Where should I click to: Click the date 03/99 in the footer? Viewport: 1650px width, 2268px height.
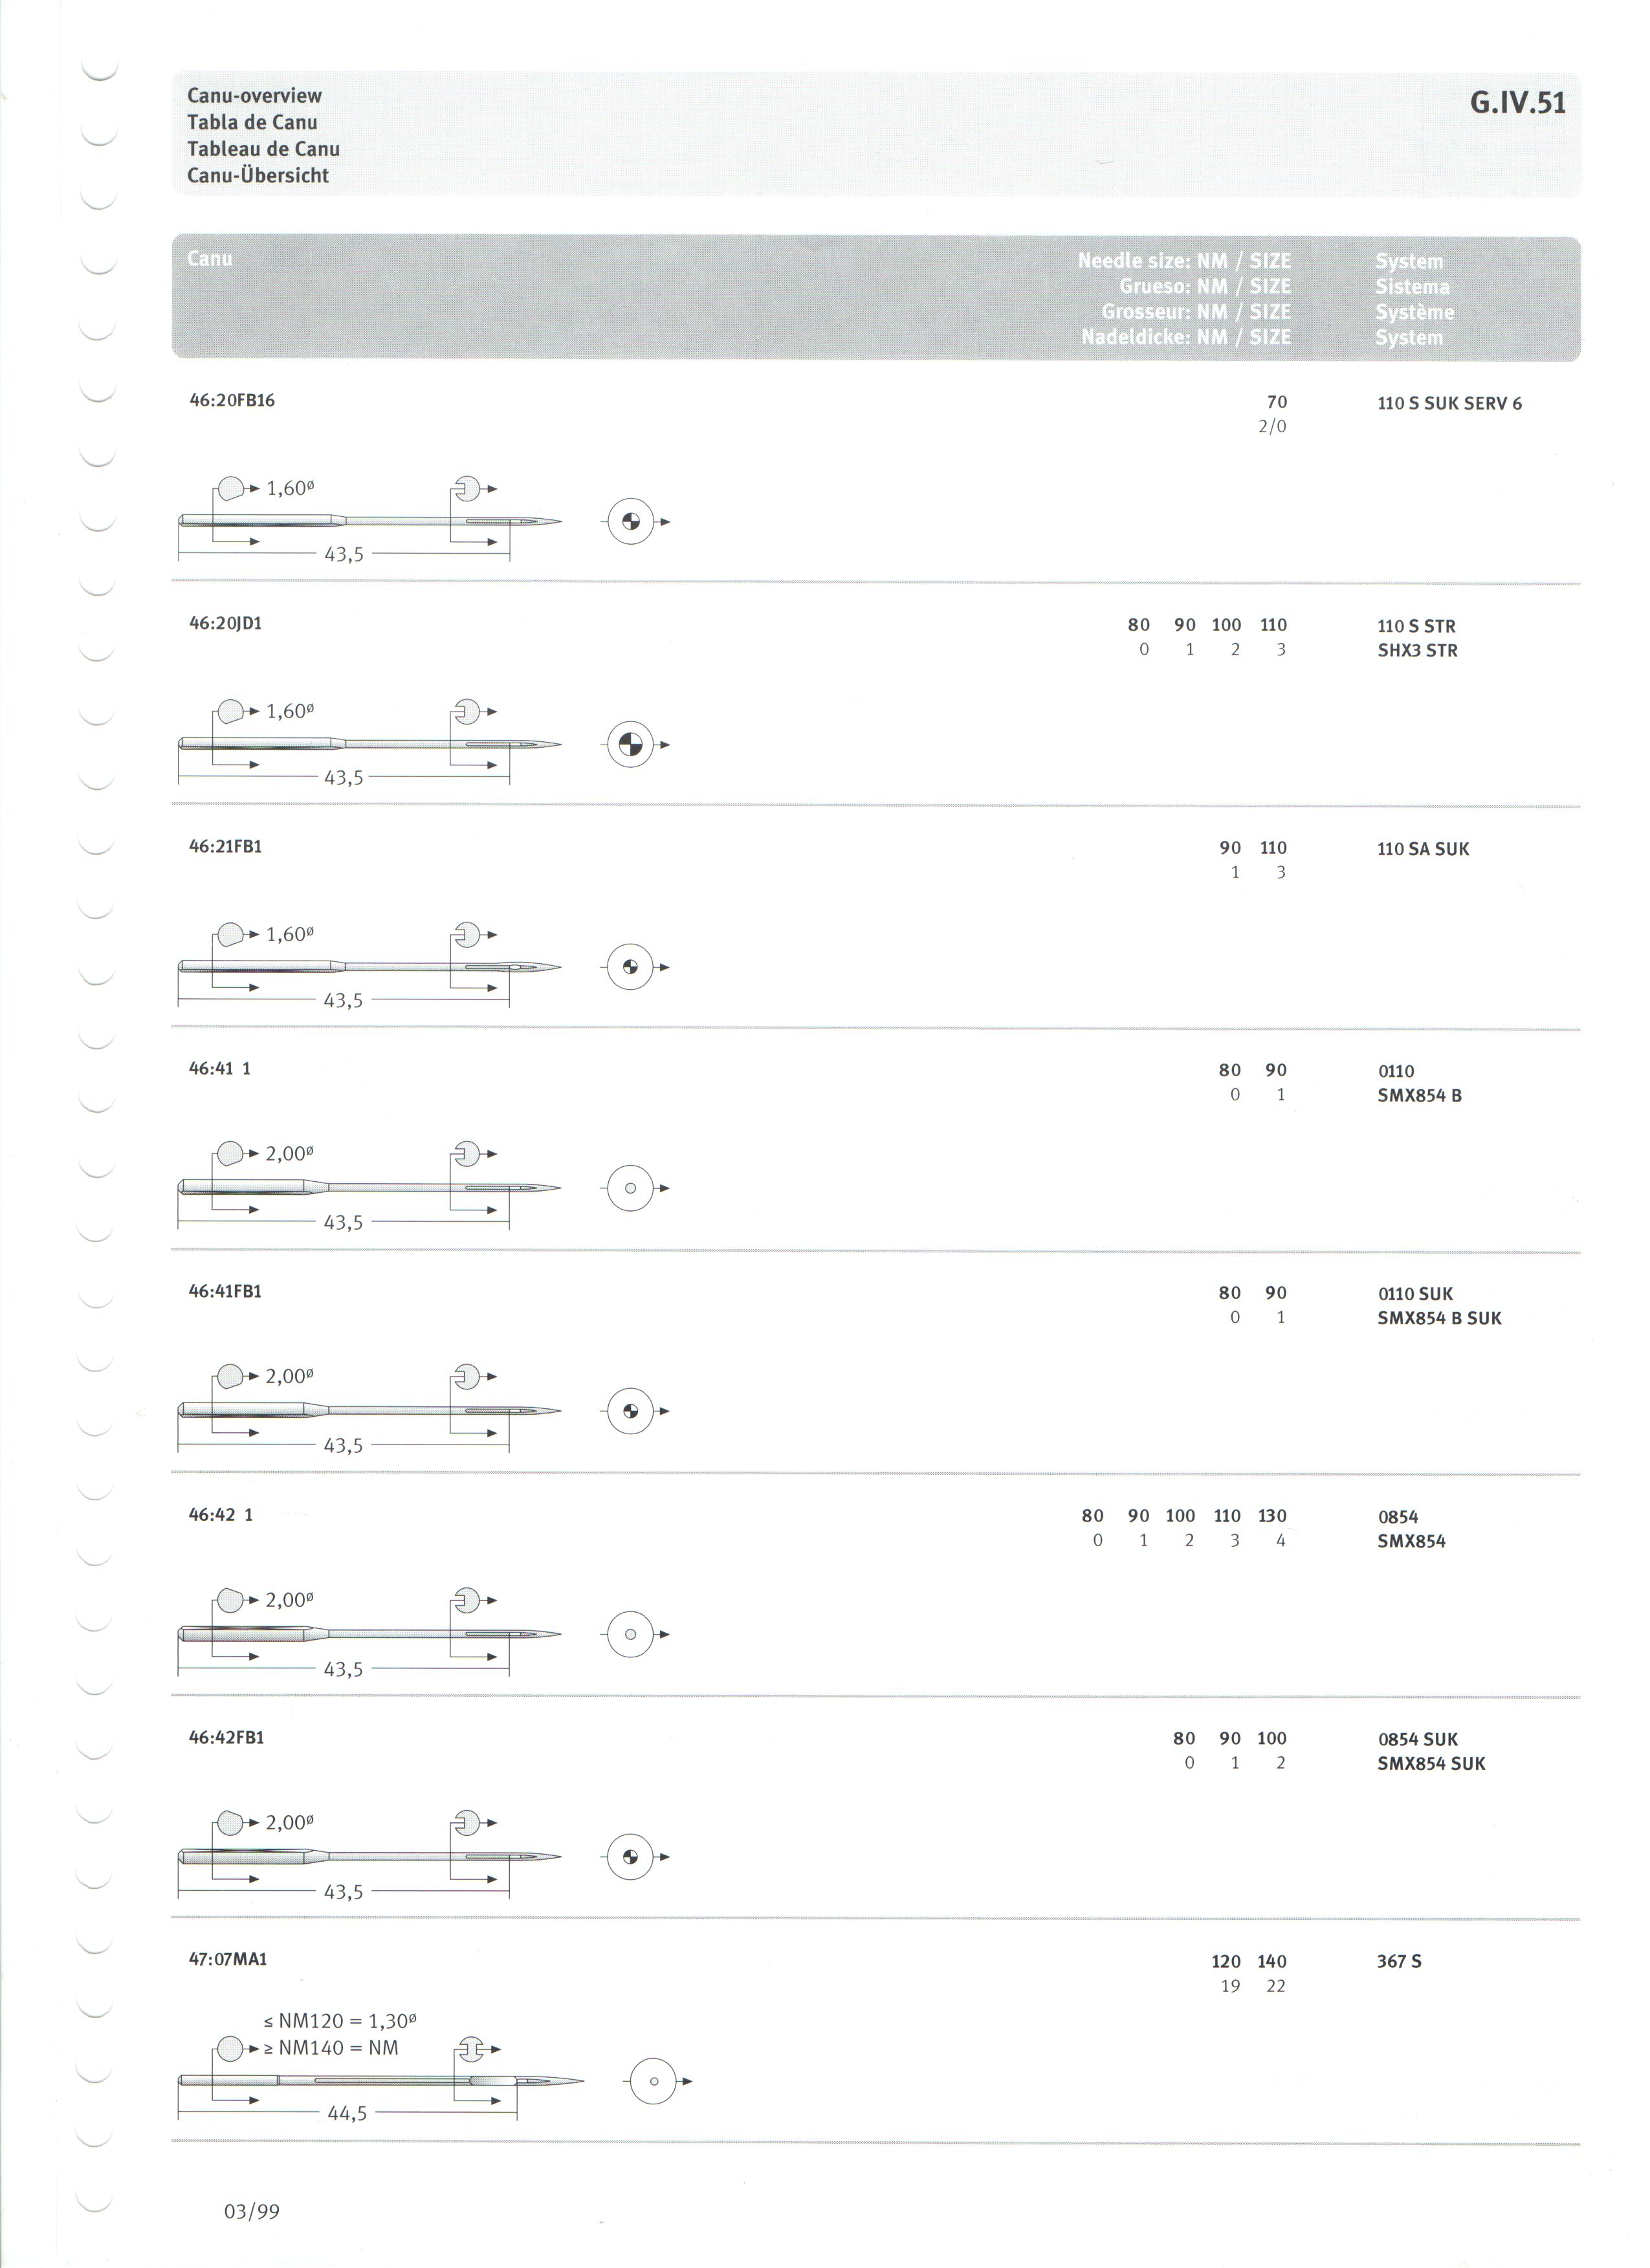252,2211
